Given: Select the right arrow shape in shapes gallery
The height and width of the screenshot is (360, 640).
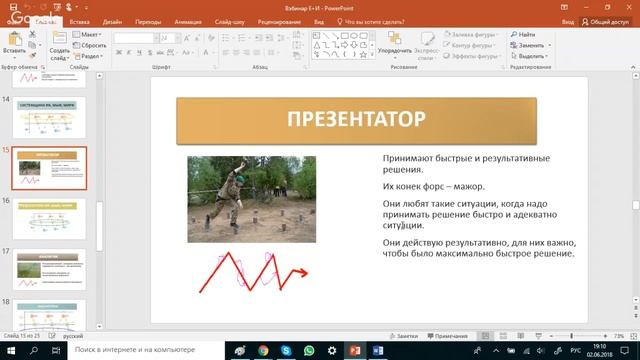Looking at the screenshot, I should click(344, 45).
